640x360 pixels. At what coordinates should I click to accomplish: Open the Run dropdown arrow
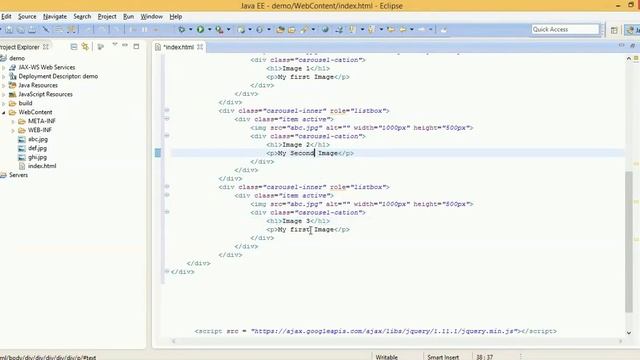(x=209, y=29)
